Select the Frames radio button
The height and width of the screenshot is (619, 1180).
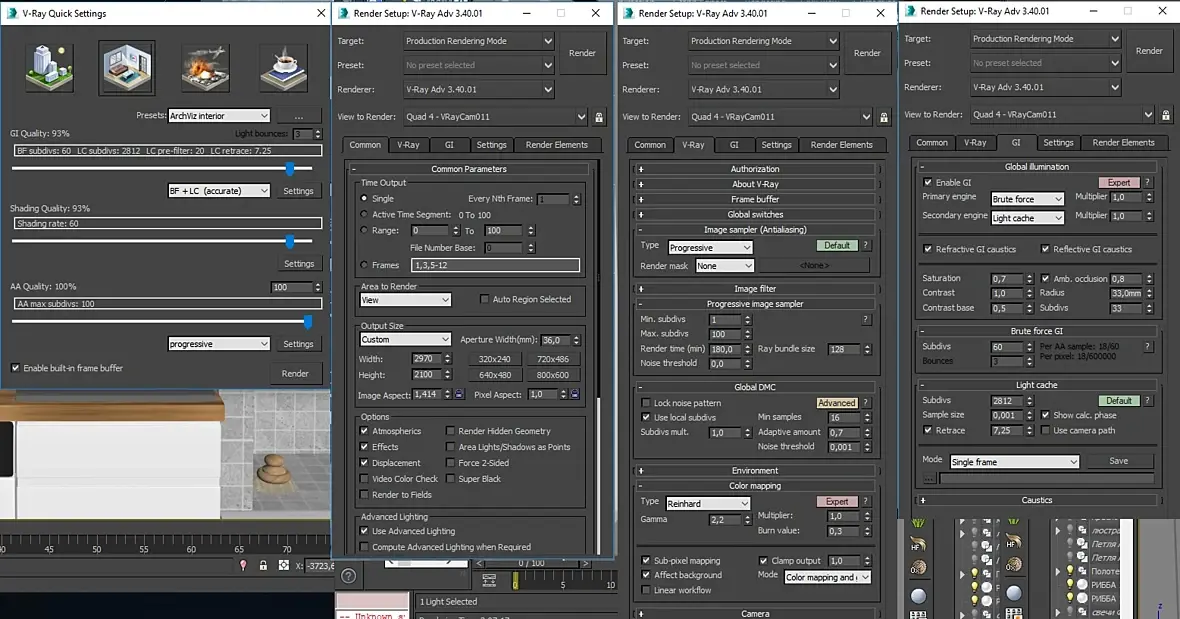[364, 265]
